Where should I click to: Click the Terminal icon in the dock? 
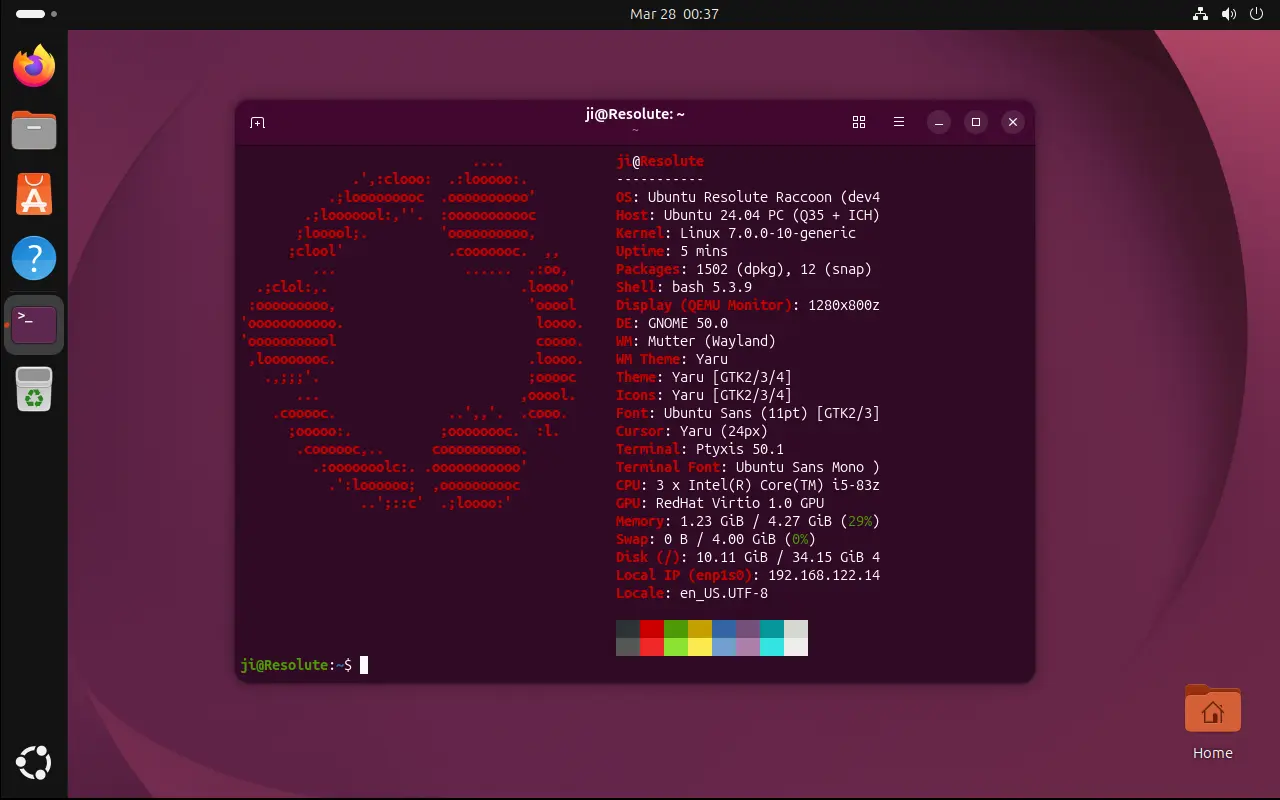34,324
